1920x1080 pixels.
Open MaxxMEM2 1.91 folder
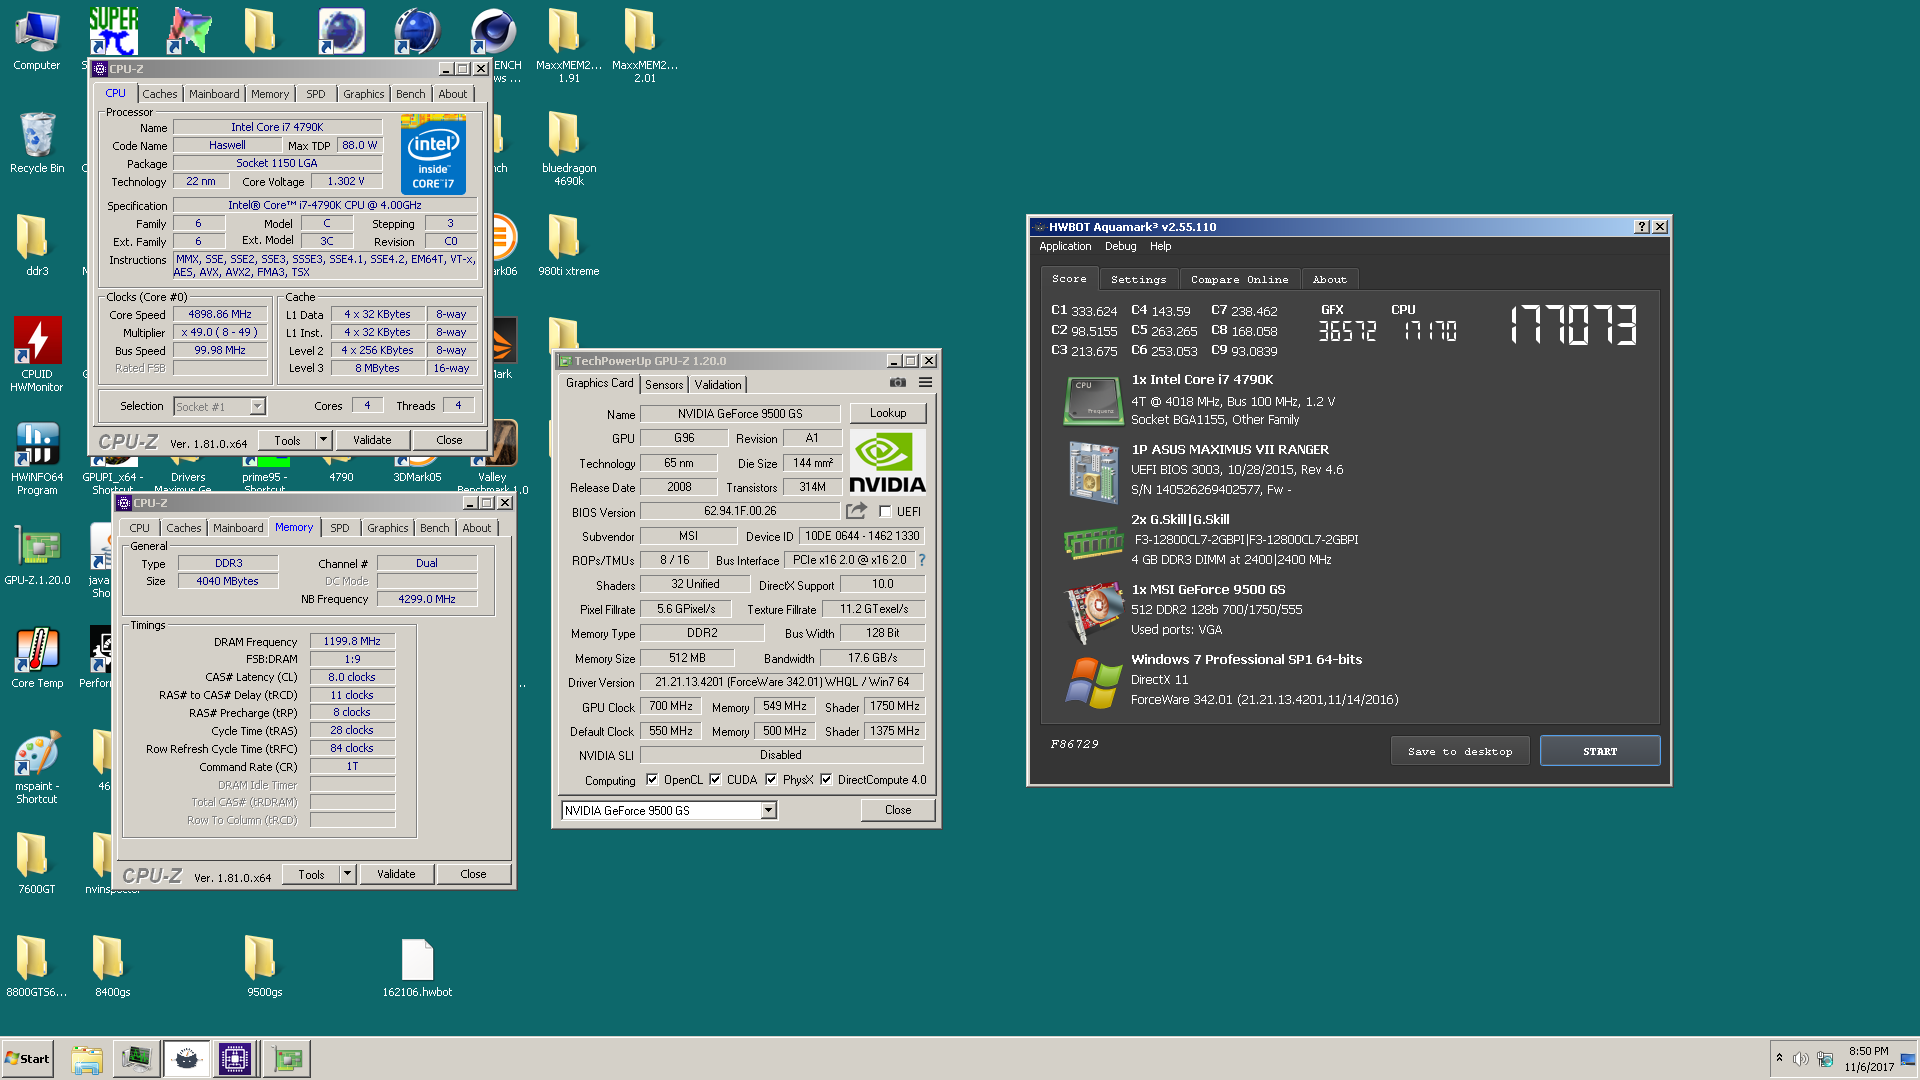[x=569, y=46]
